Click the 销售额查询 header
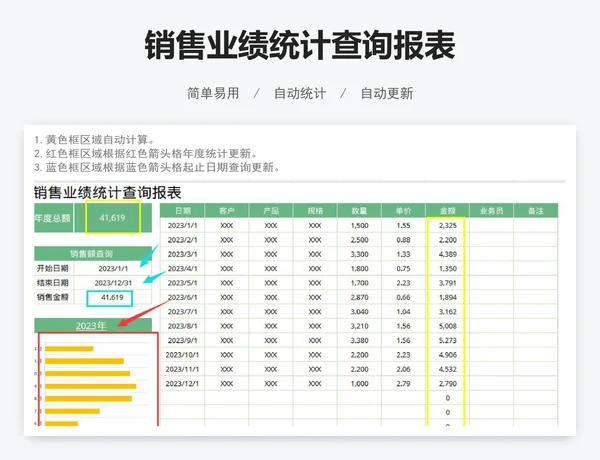600x460 pixels. tap(91, 254)
